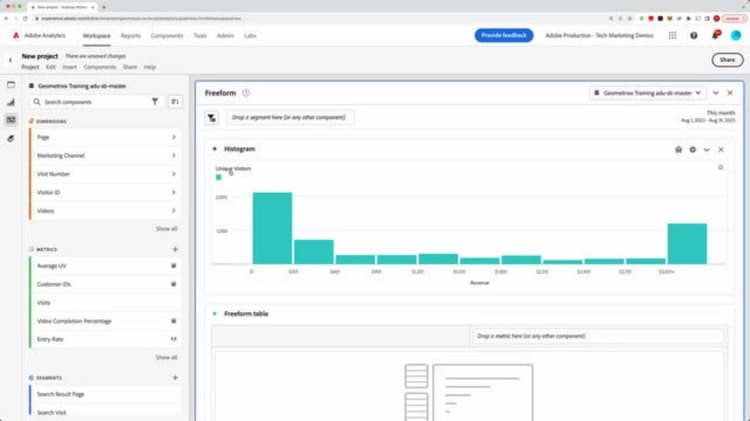750x421 pixels.
Task: Click the icon beside Video Completion Percentage
Action: tap(174, 321)
